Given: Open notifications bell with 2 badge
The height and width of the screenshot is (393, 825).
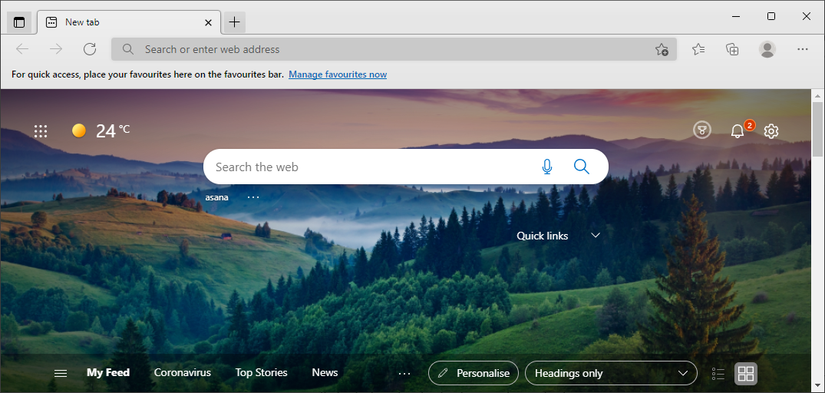Looking at the screenshot, I should (x=739, y=130).
